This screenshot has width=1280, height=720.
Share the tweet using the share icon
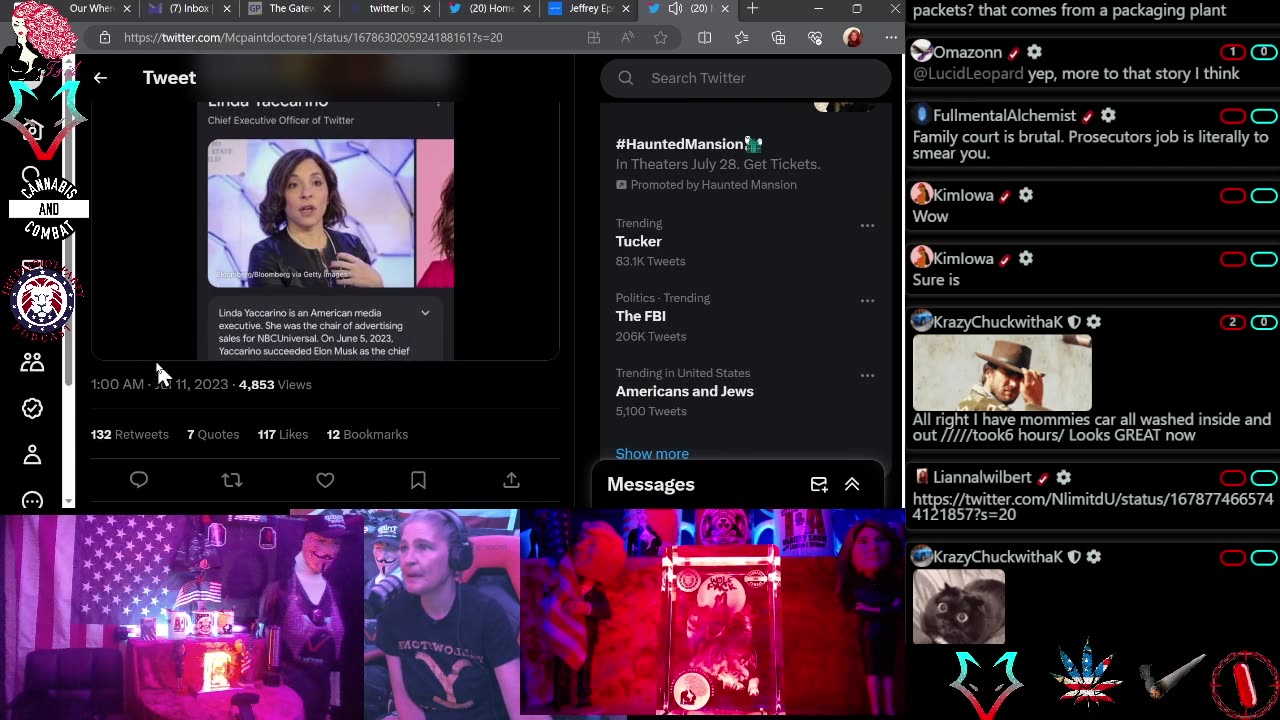511,480
